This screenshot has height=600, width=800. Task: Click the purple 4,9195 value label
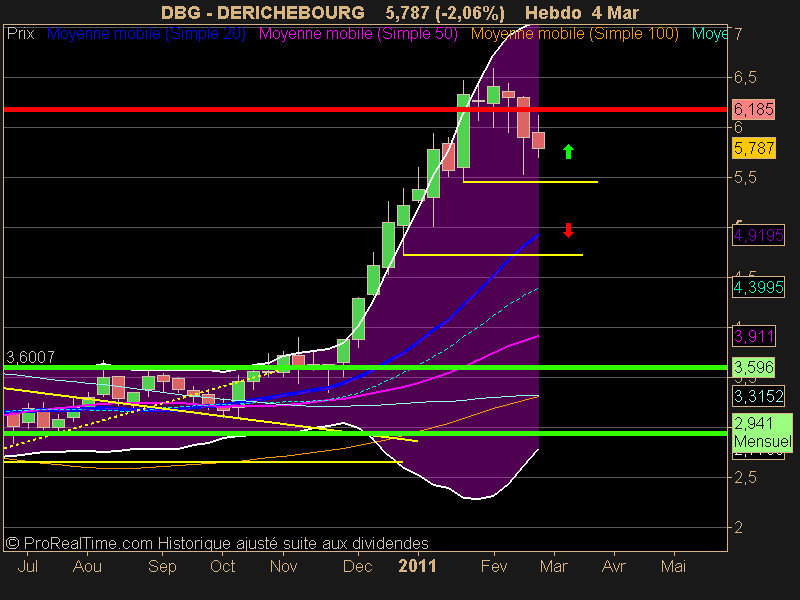pos(758,235)
